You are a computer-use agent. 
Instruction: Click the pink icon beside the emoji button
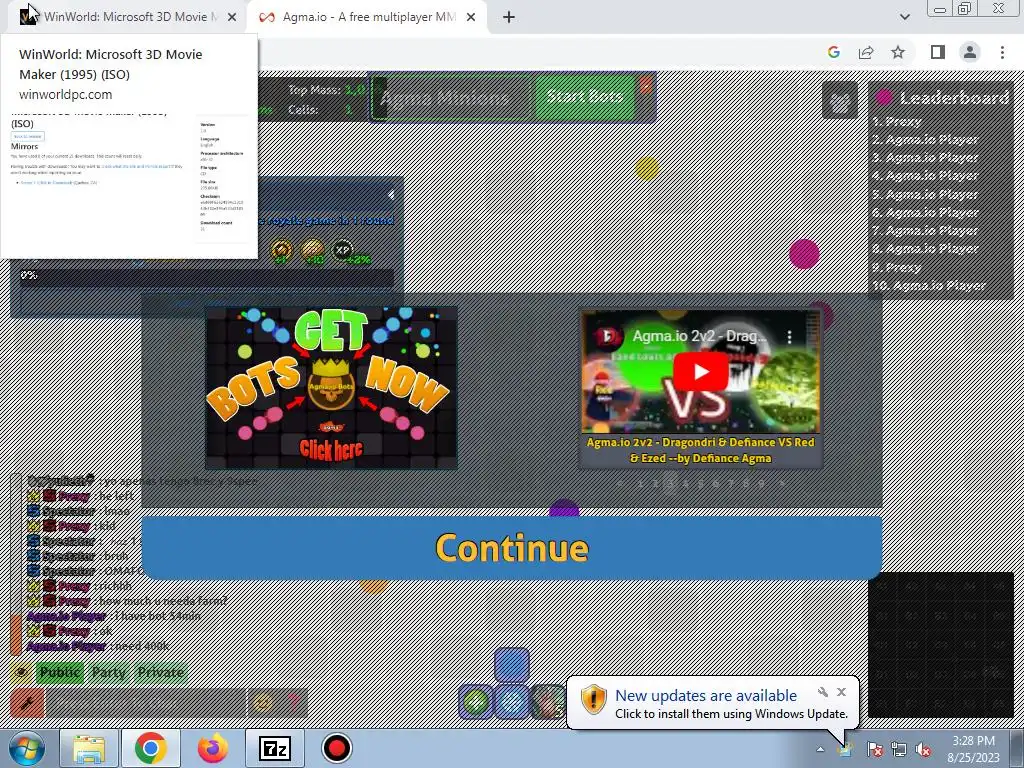tap(293, 703)
